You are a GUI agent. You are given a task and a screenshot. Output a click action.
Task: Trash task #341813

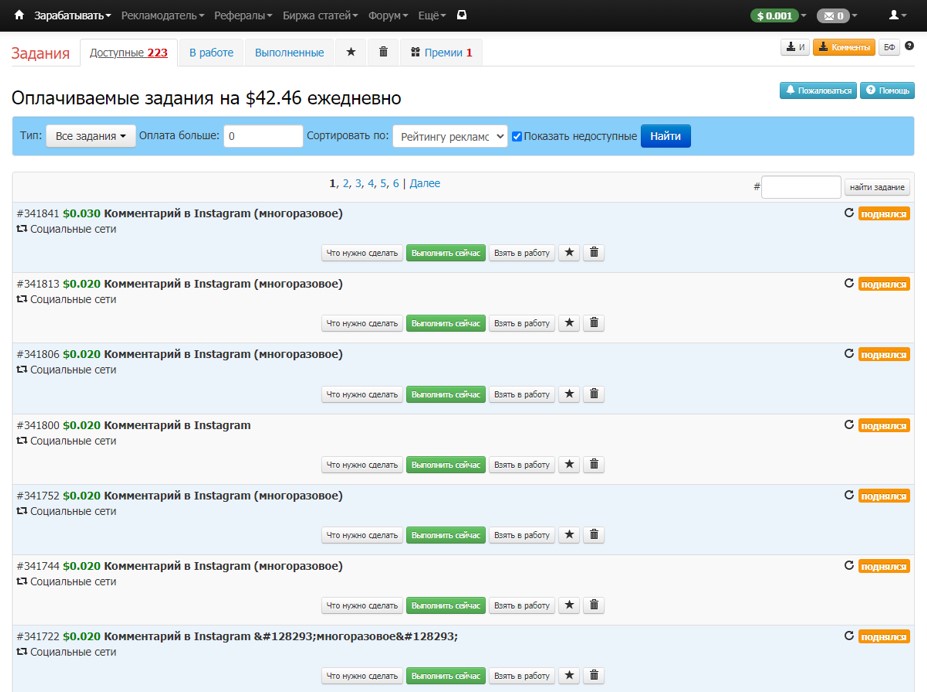594,323
